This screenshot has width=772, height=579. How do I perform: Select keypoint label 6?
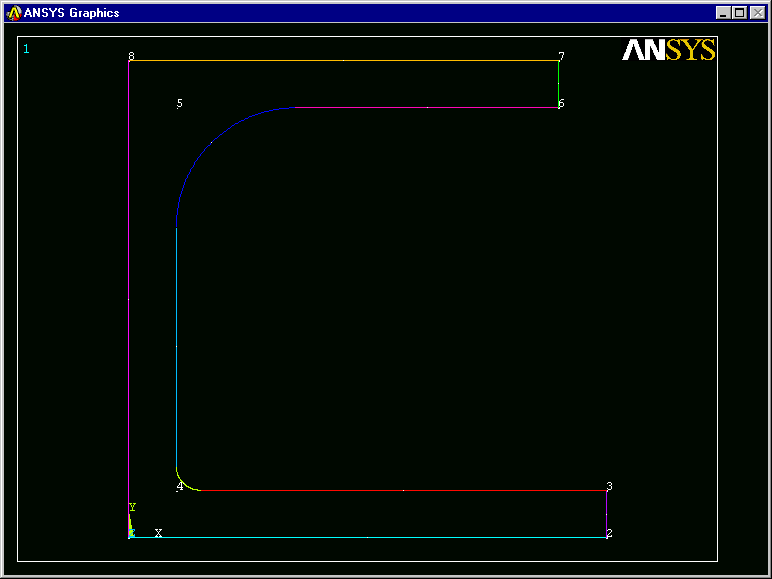[561, 103]
